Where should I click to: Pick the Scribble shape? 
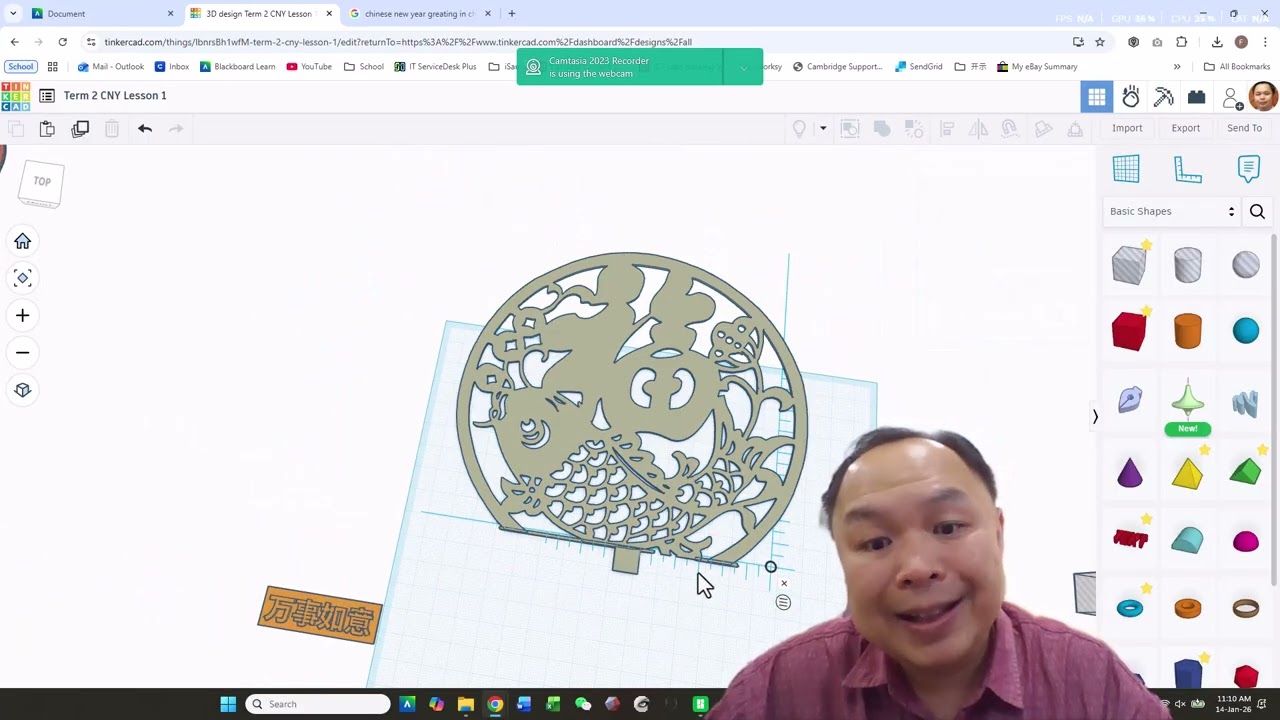click(1129, 400)
